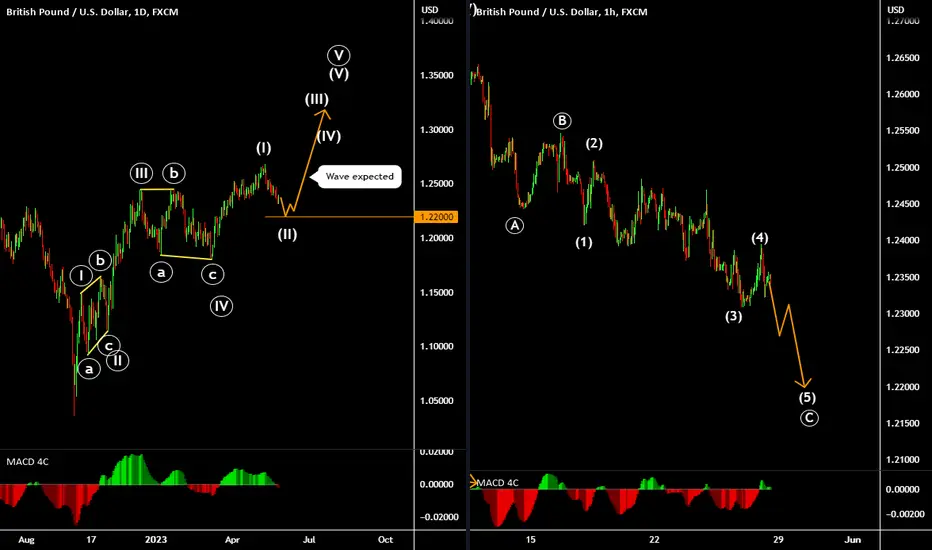Viewport: 932px width, 550px height.
Task: Click the 1.24000 price level on the 1h axis
Action: pyautogui.click(x=903, y=240)
